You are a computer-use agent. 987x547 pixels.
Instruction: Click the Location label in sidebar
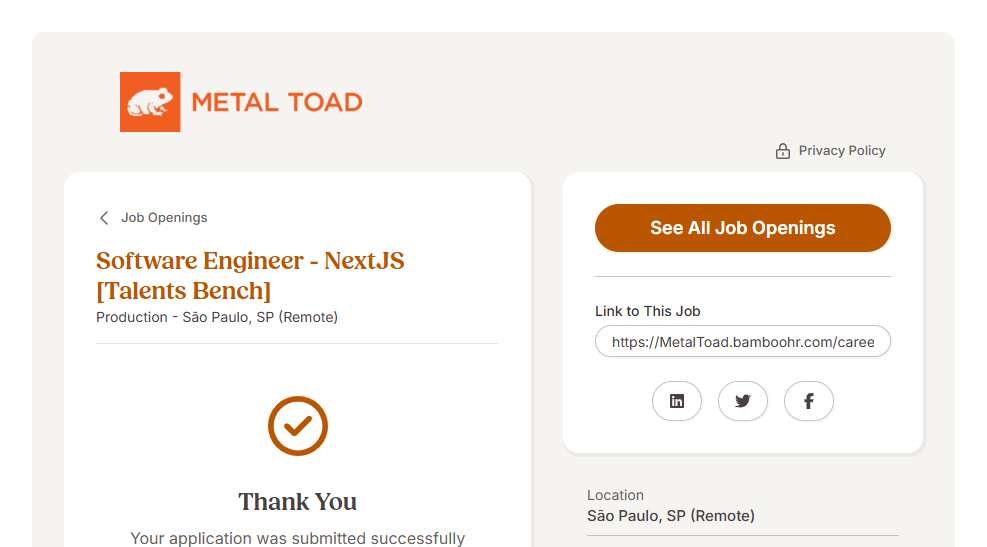[615, 495]
